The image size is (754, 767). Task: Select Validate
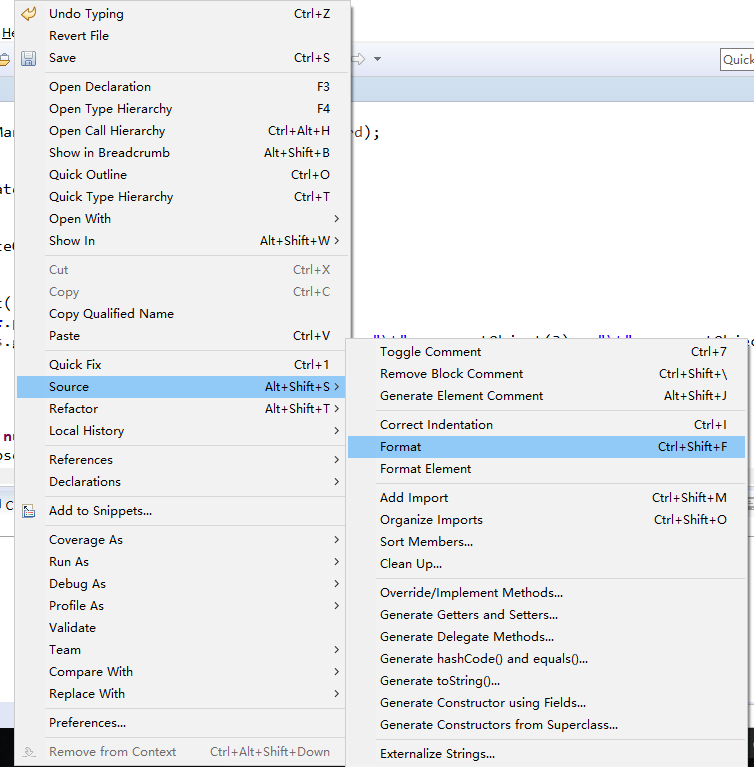(182, 628)
